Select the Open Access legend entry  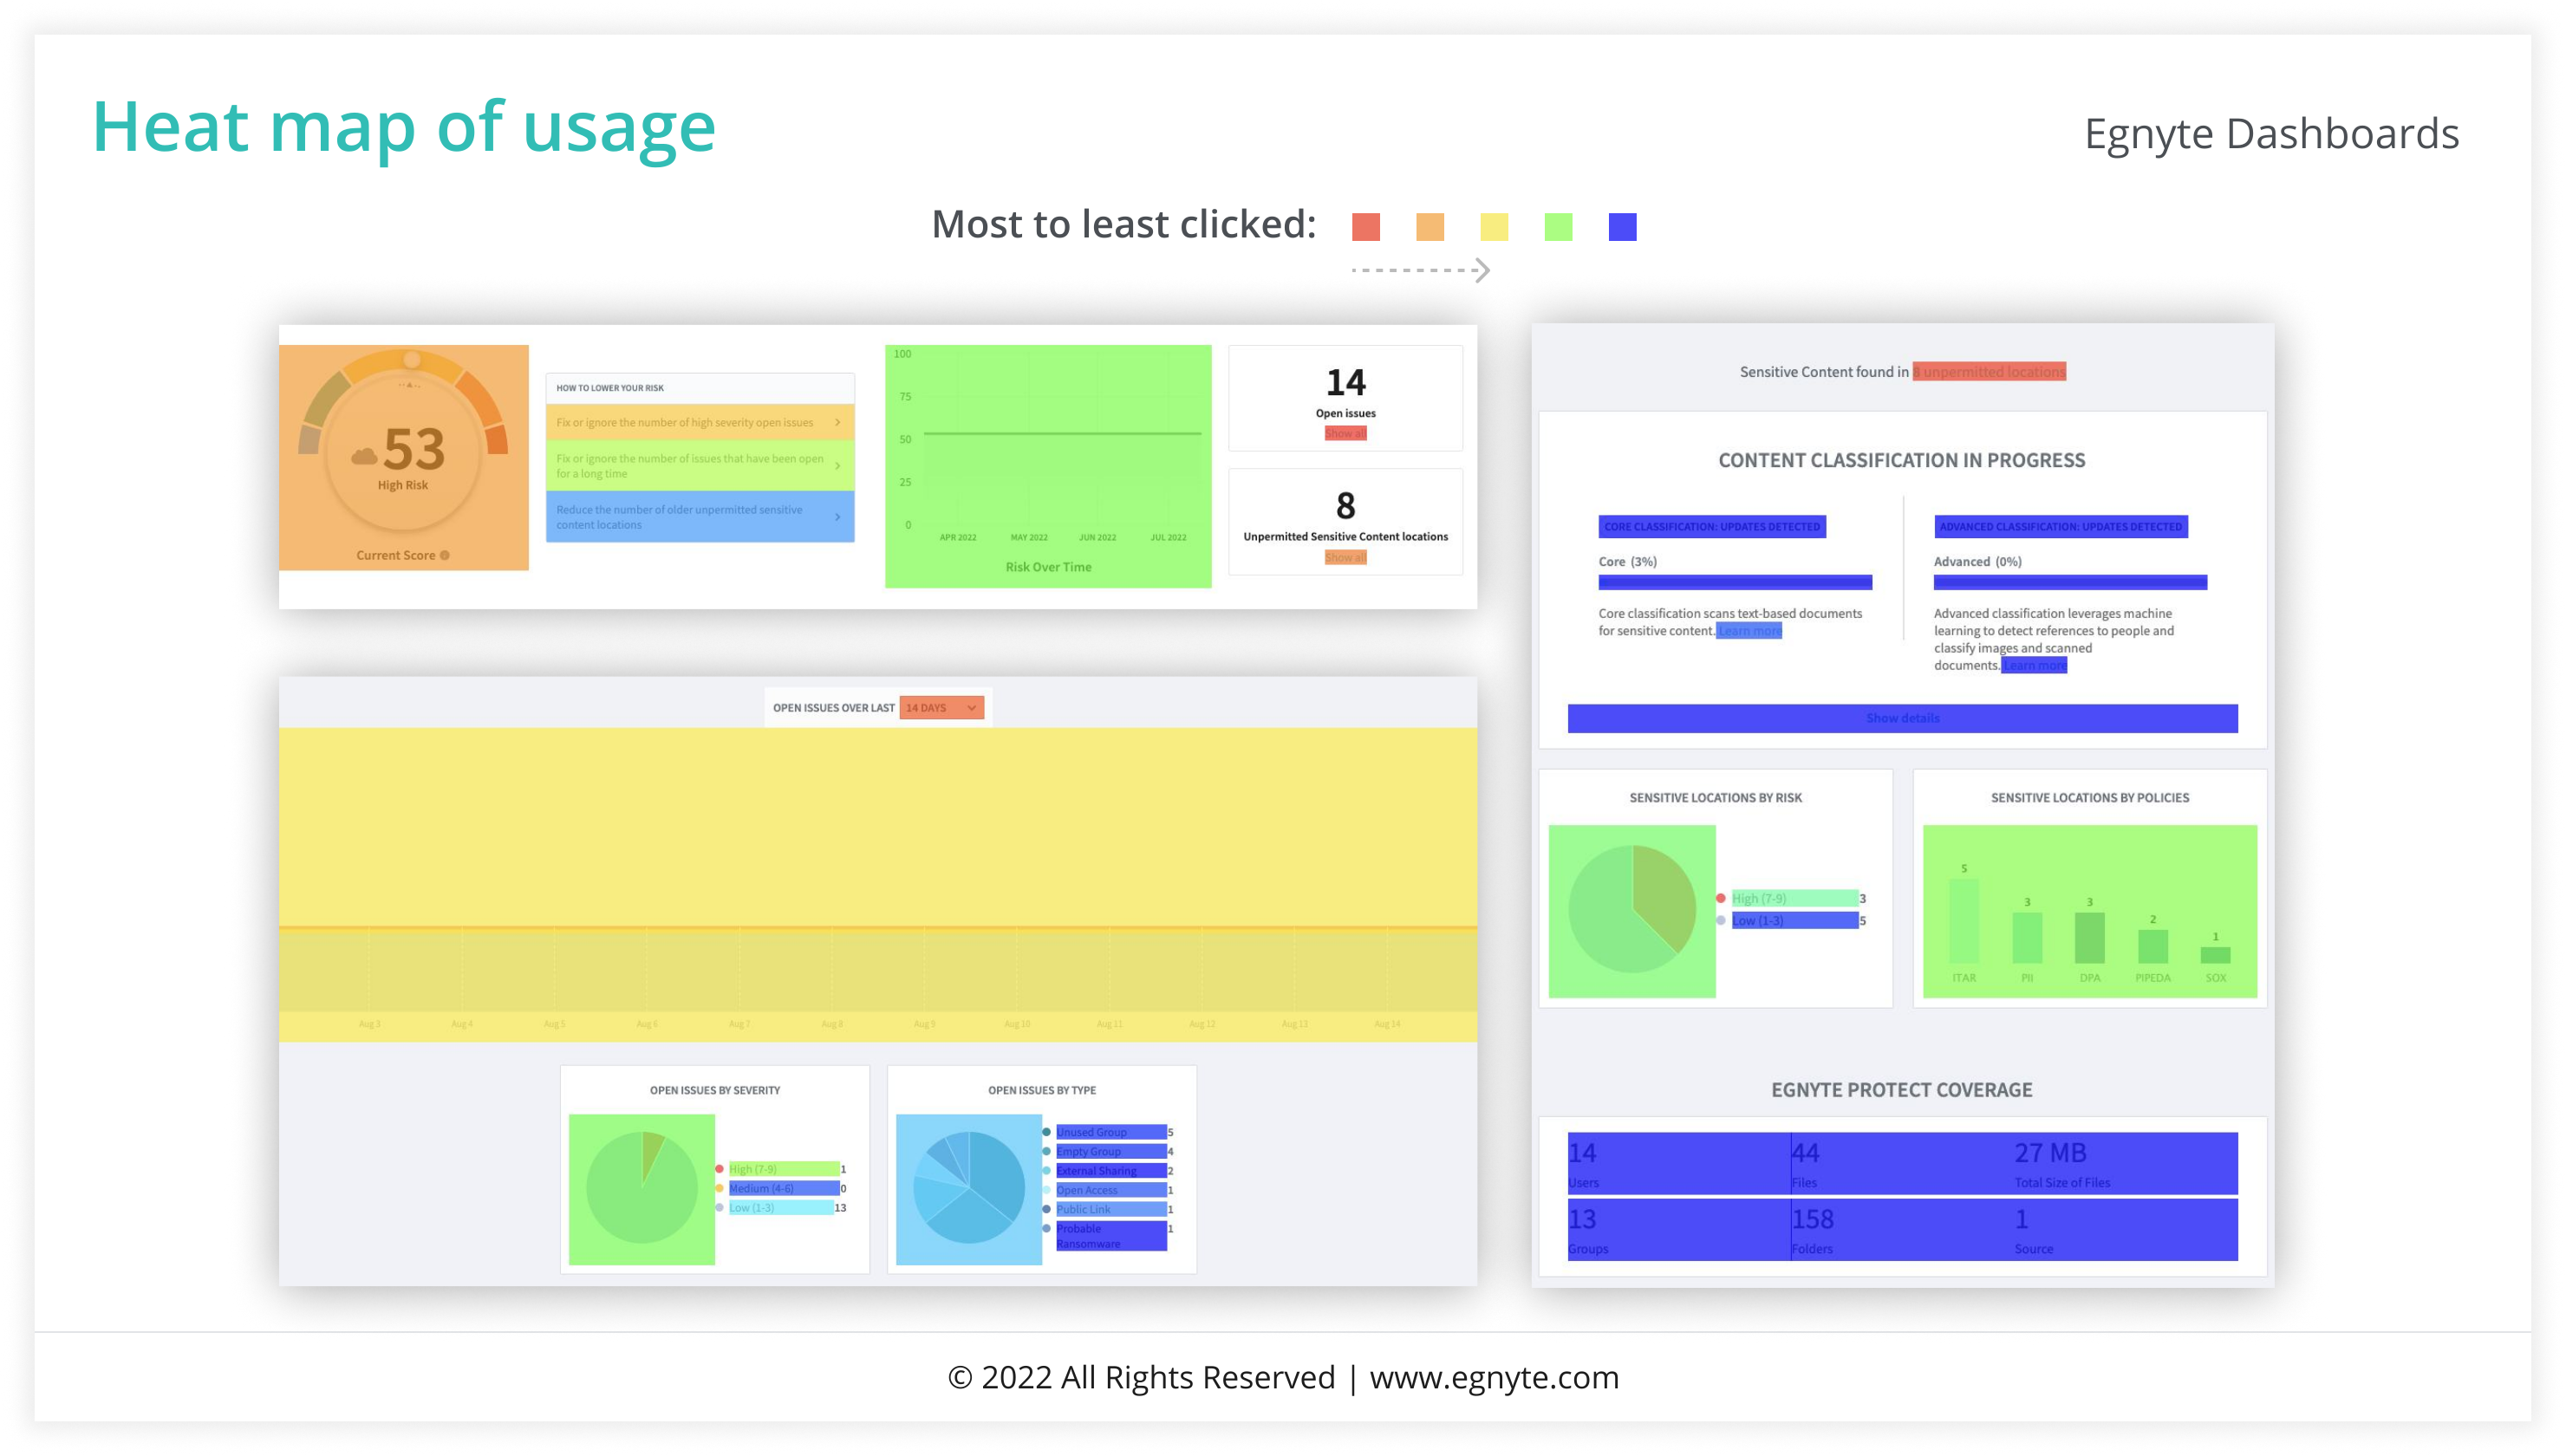coord(1111,1190)
